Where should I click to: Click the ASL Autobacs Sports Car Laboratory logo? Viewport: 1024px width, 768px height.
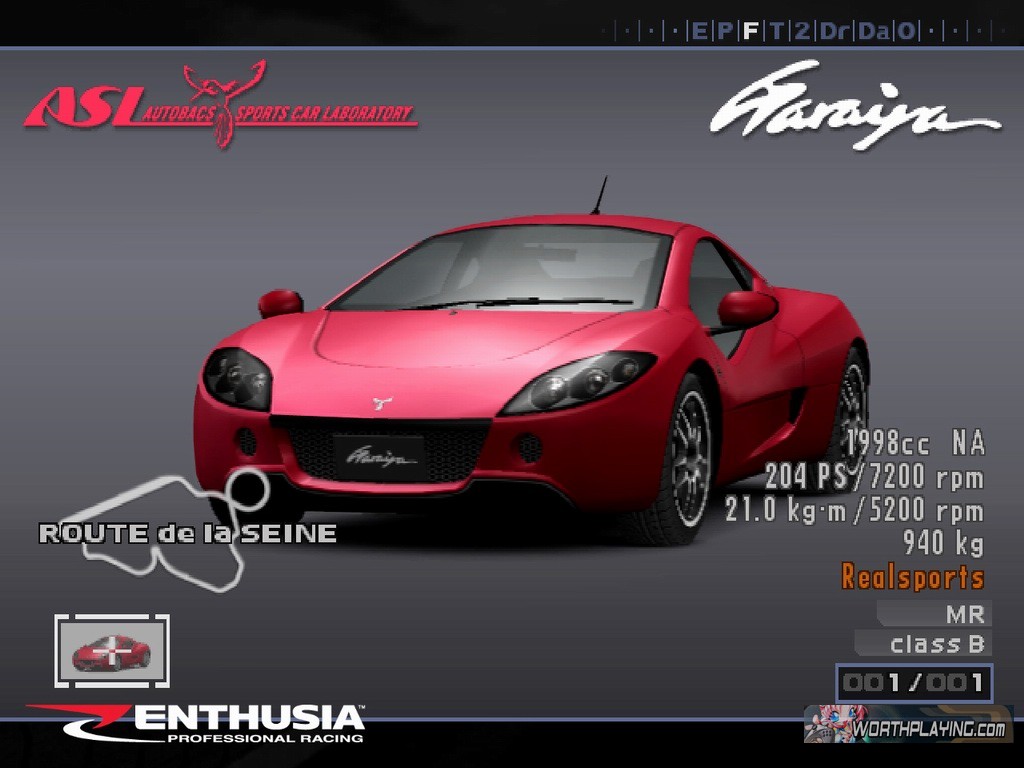click(220, 106)
